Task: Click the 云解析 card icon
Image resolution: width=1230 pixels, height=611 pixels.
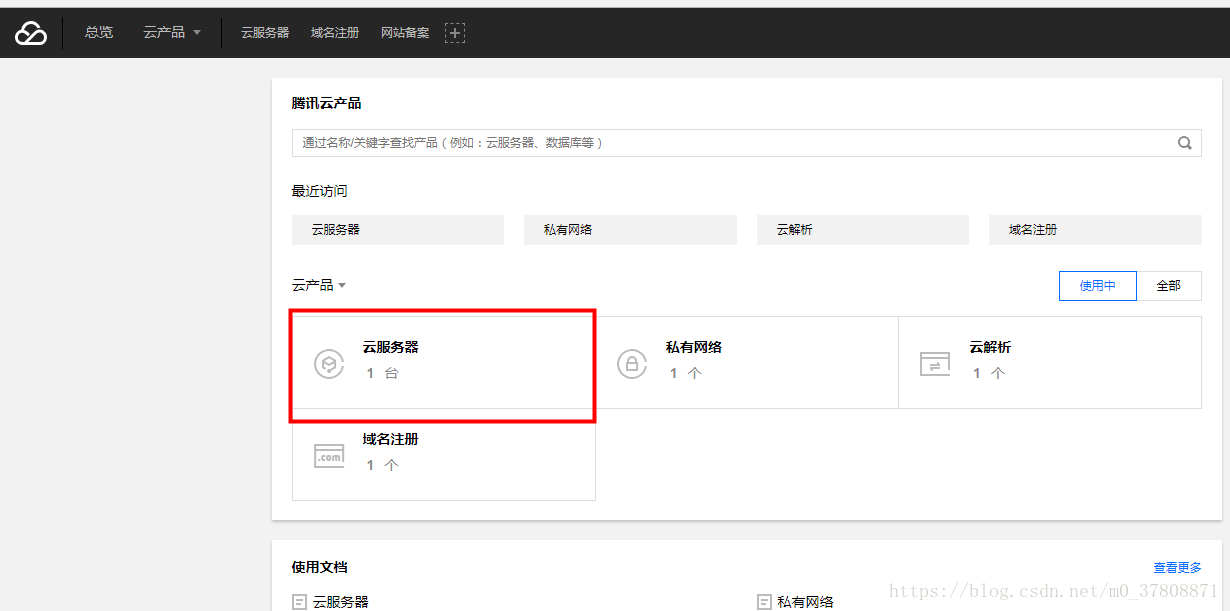Action: click(x=935, y=363)
